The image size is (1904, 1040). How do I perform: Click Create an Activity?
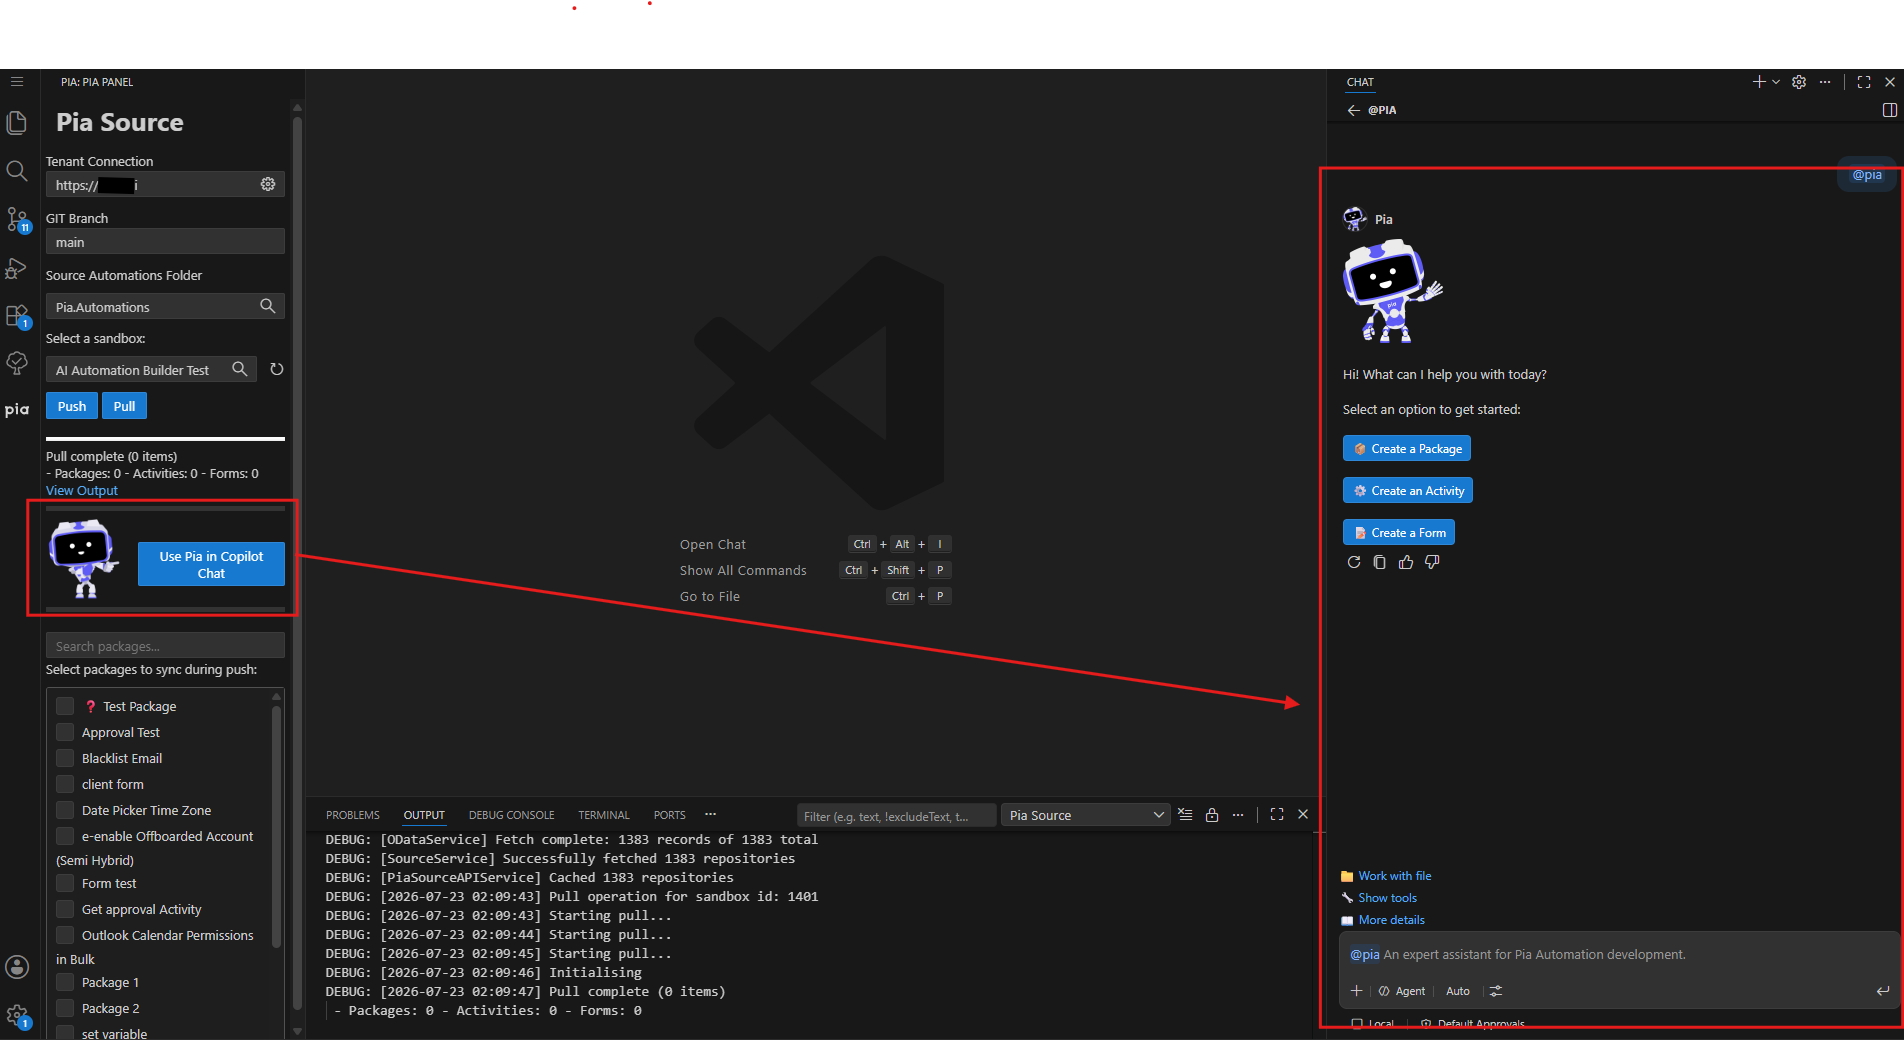coord(1408,491)
